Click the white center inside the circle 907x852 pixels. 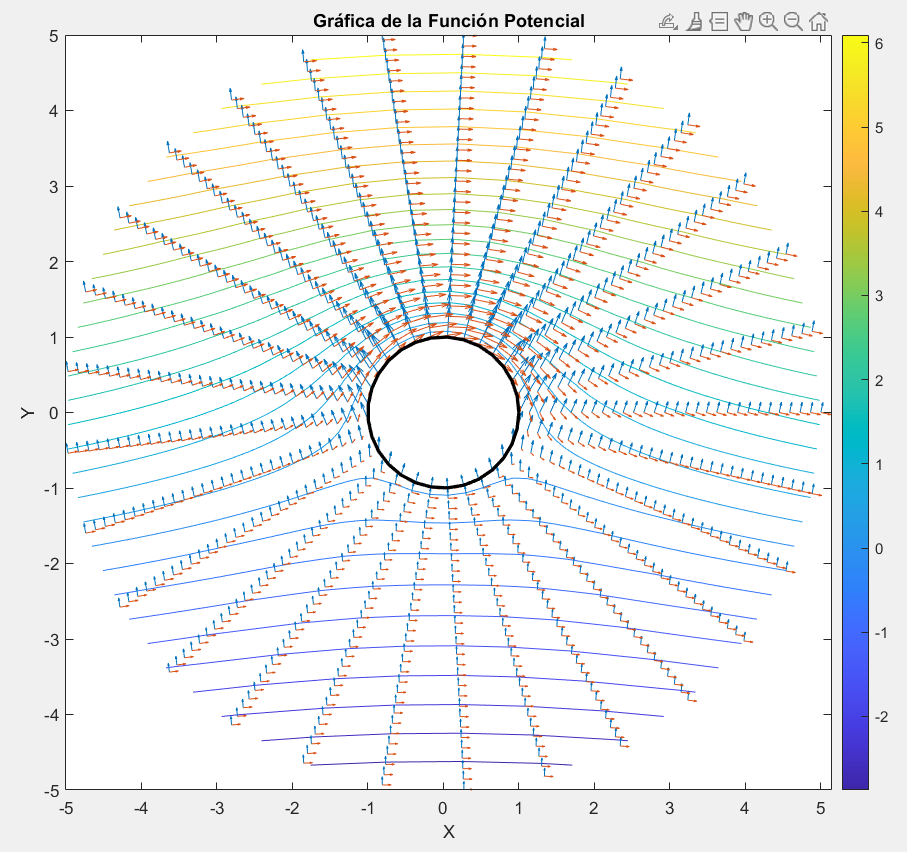tap(444, 413)
